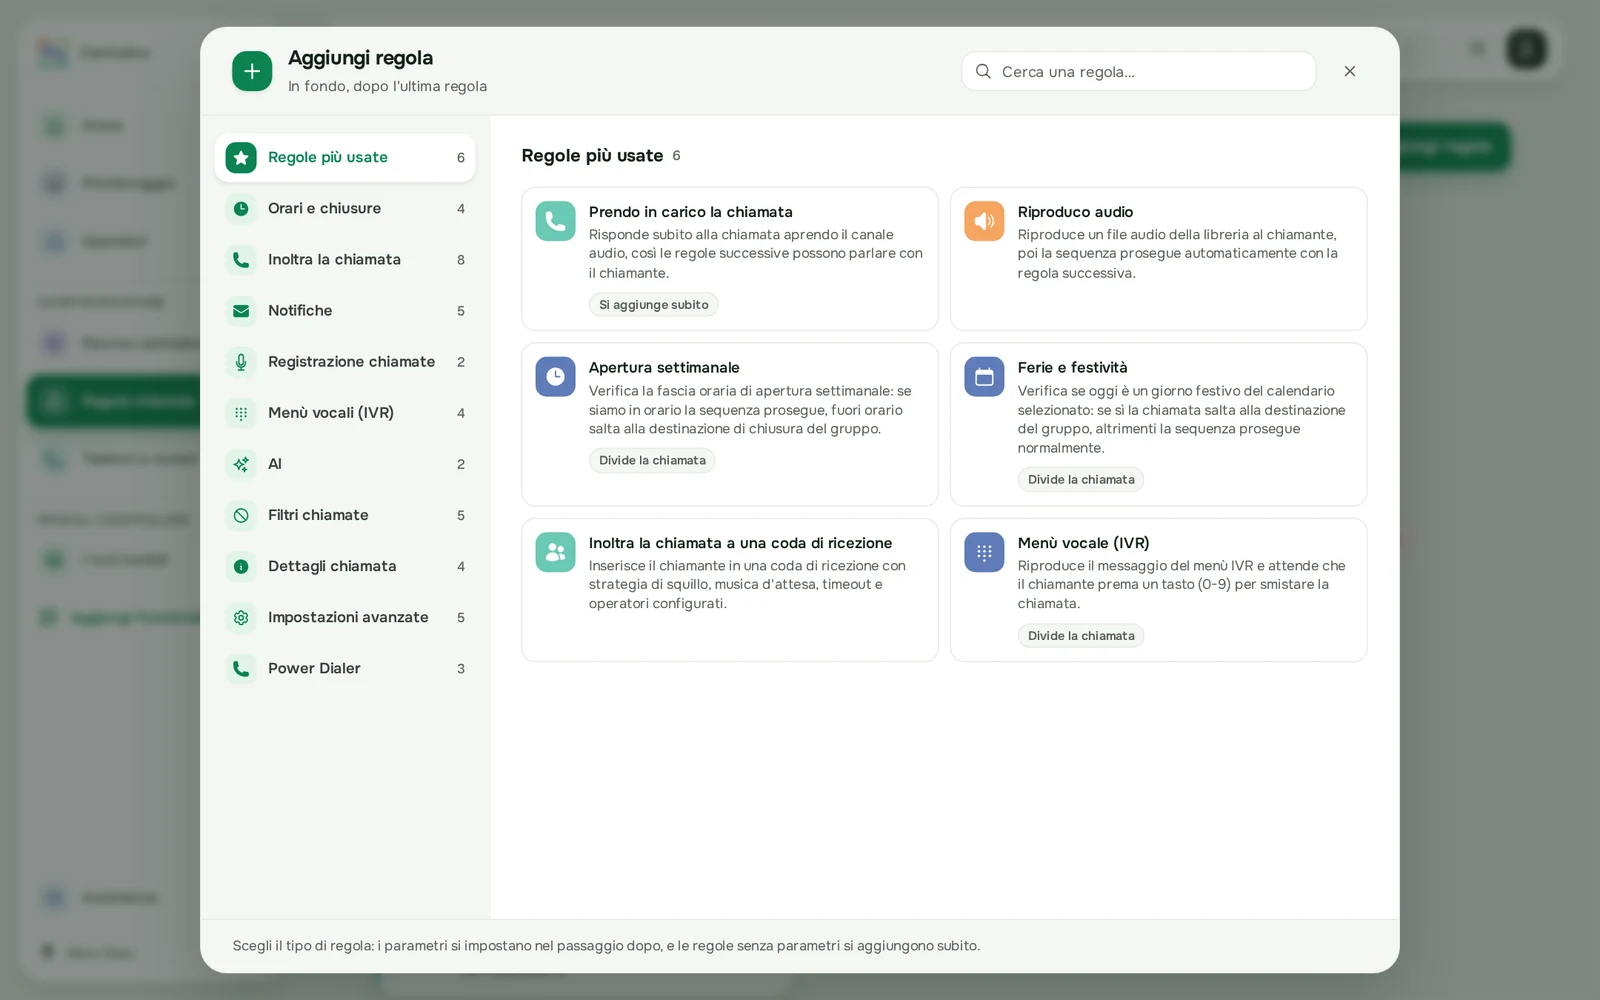Screen dimensions: 1600x1000
Task: Click the calendar icon of Ferie e festività
Action: point(984,377)
